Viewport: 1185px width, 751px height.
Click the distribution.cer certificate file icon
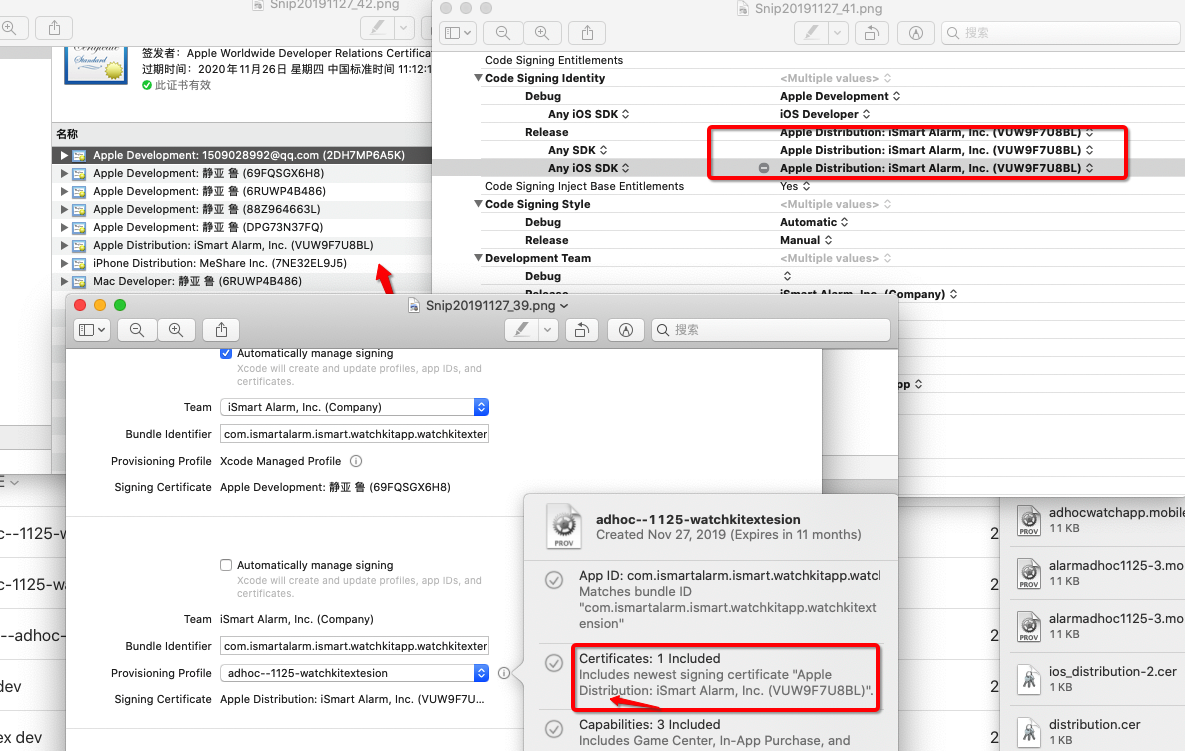(x=1029, y=732)
